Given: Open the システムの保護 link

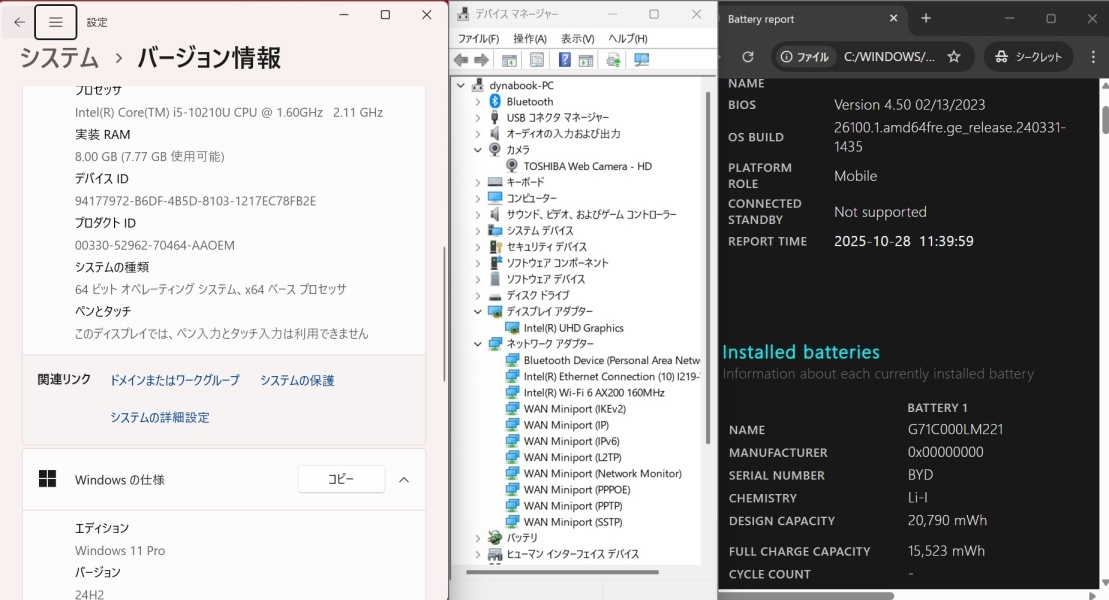Looking at the screenshot, I should pos(296,380).
